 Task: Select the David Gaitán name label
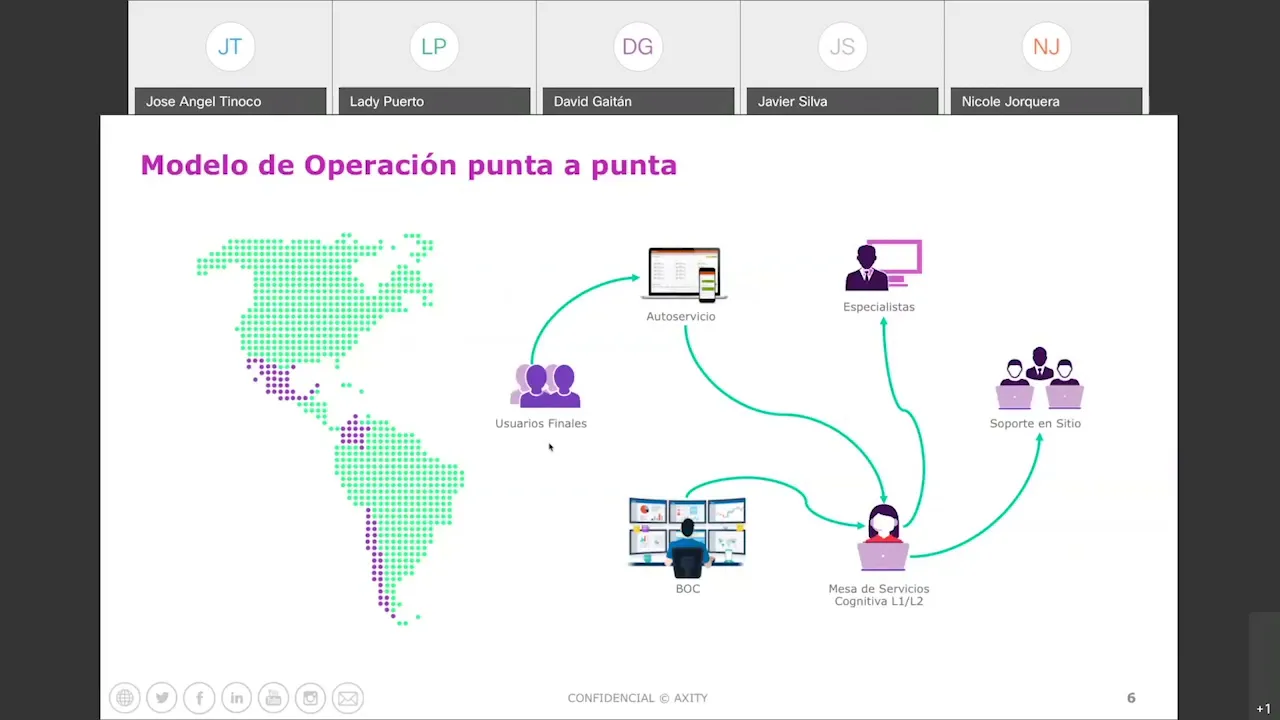[638, 101]
